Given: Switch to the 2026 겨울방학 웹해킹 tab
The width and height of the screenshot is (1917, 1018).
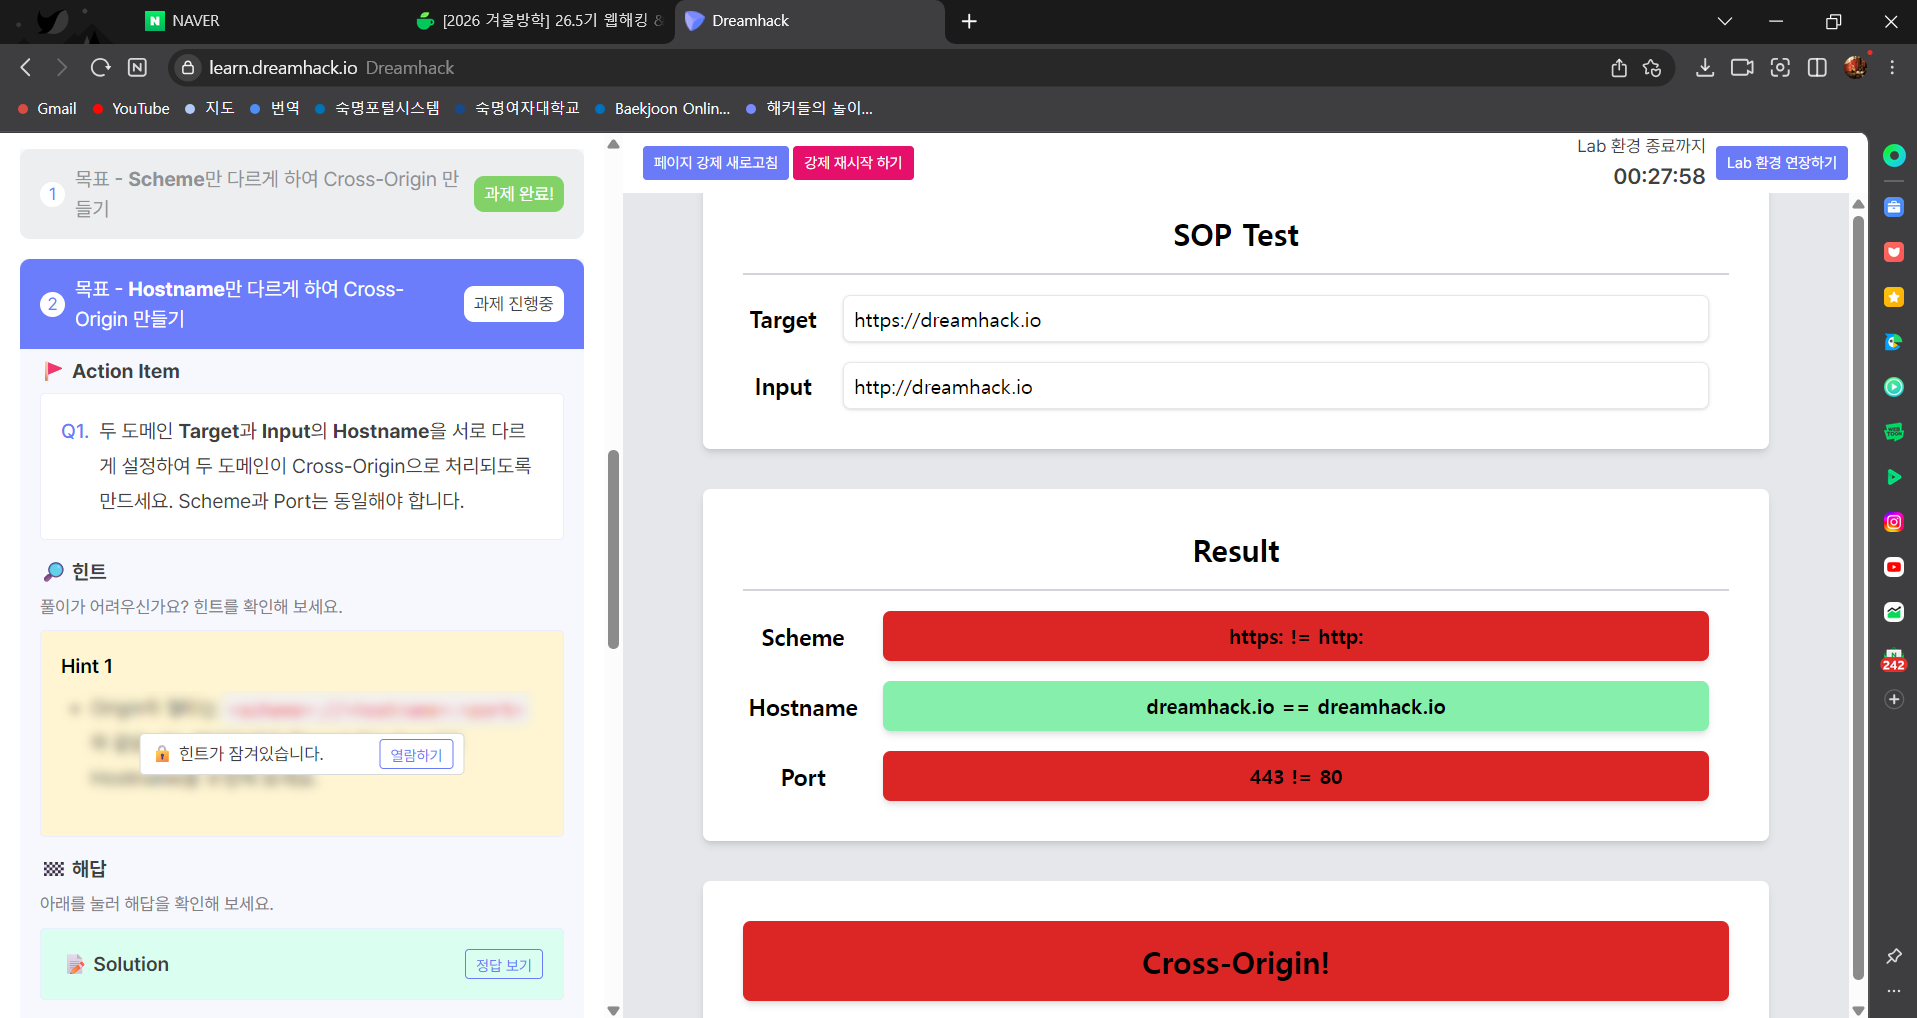Looking at the screenshot, I should 540,21.
